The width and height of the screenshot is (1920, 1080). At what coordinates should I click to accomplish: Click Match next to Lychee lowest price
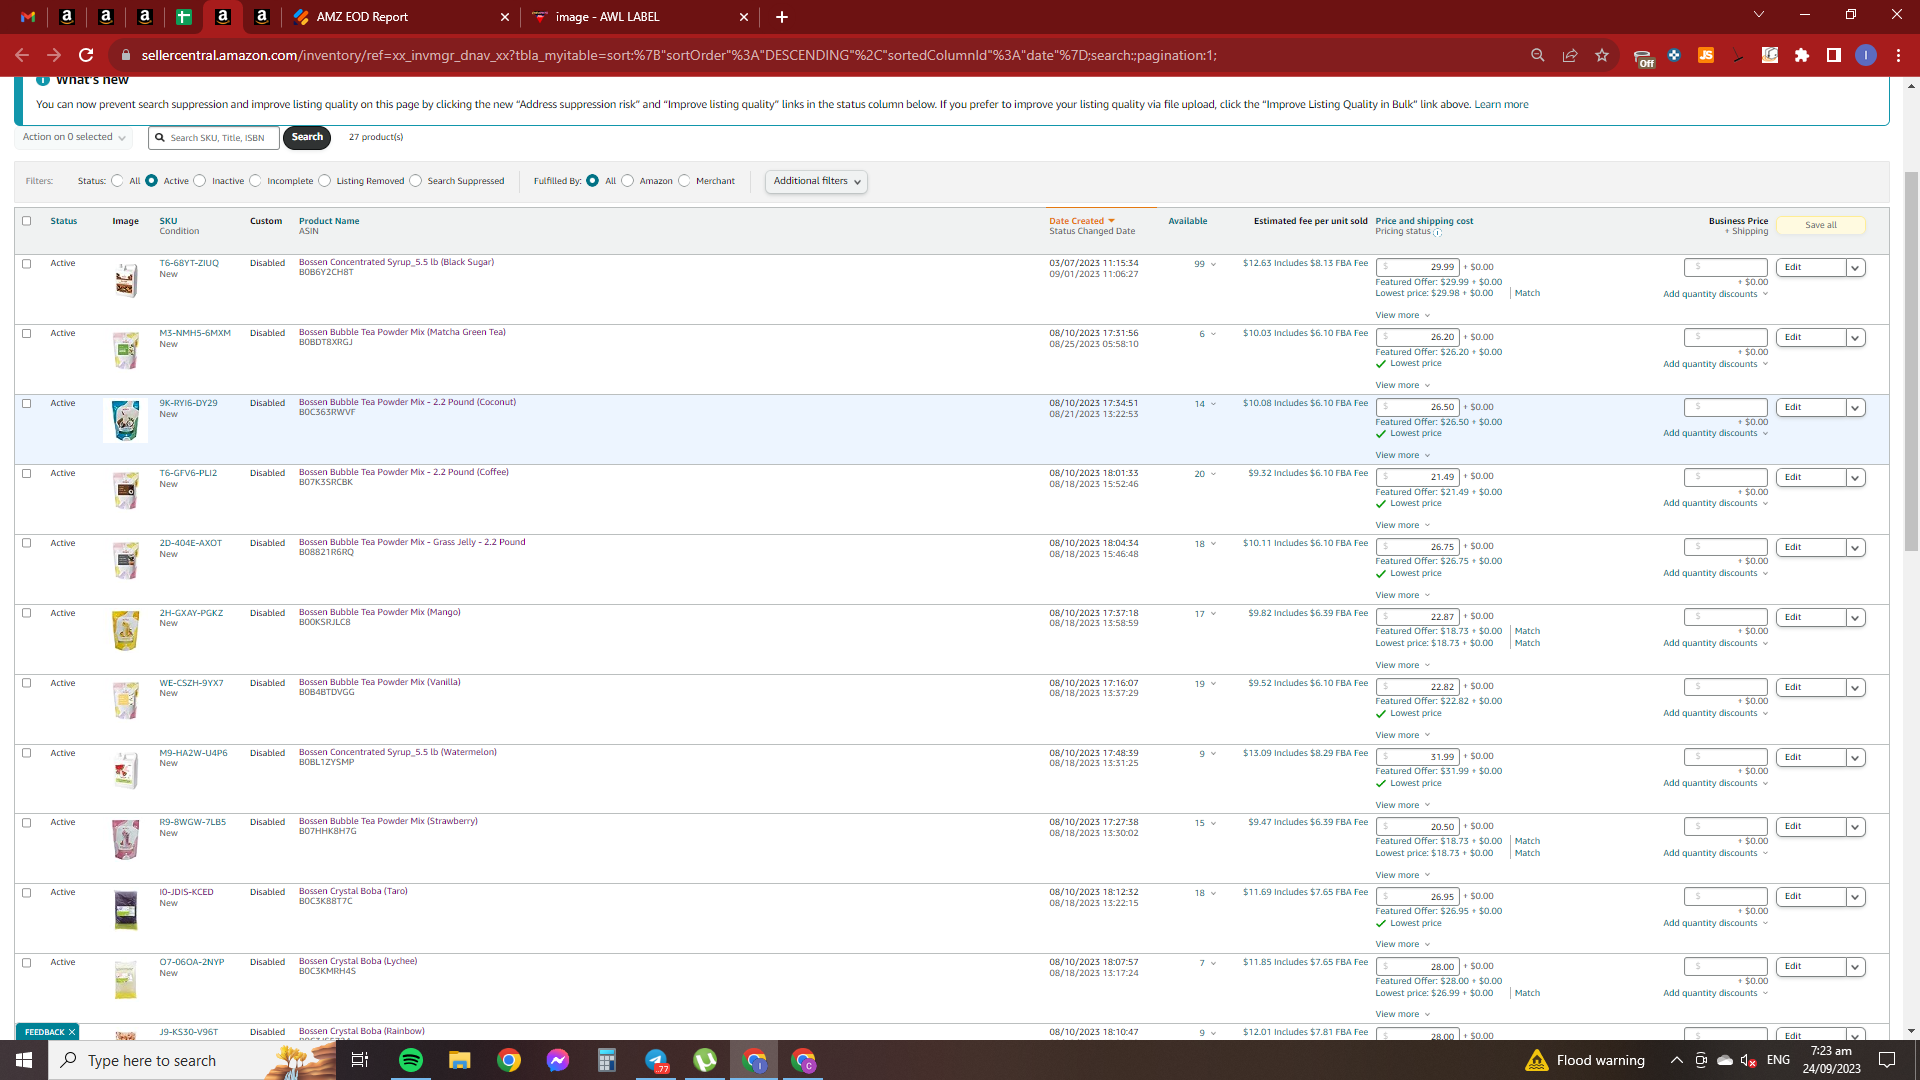coord(1527,993)
